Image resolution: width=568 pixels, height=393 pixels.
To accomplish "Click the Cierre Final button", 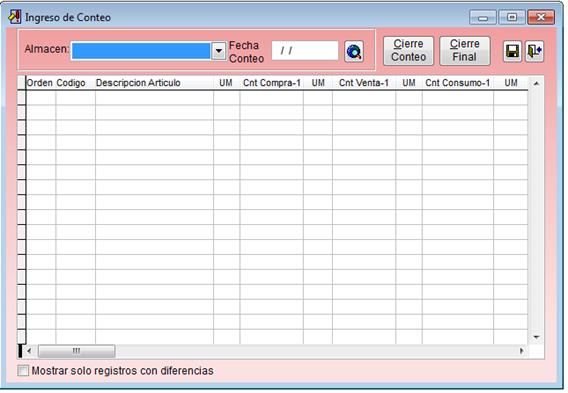I will point(465,51).
